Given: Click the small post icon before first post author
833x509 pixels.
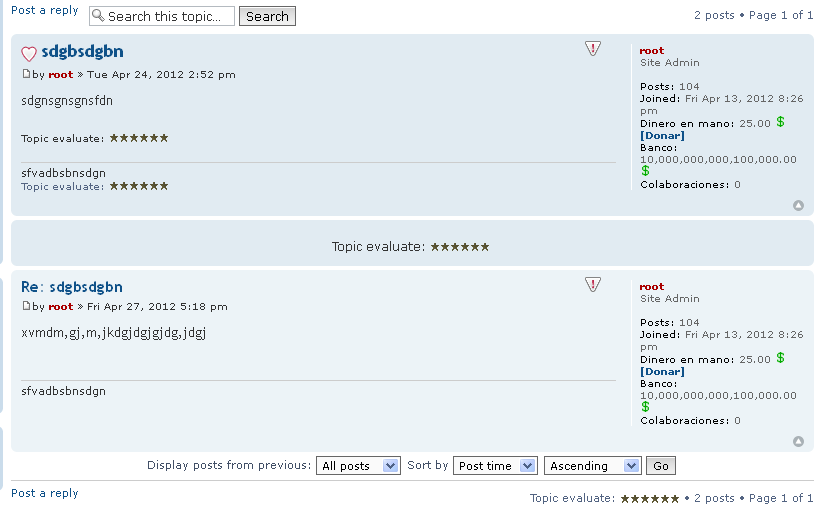Looking at the screenshot, I should [x=27, y=74].
